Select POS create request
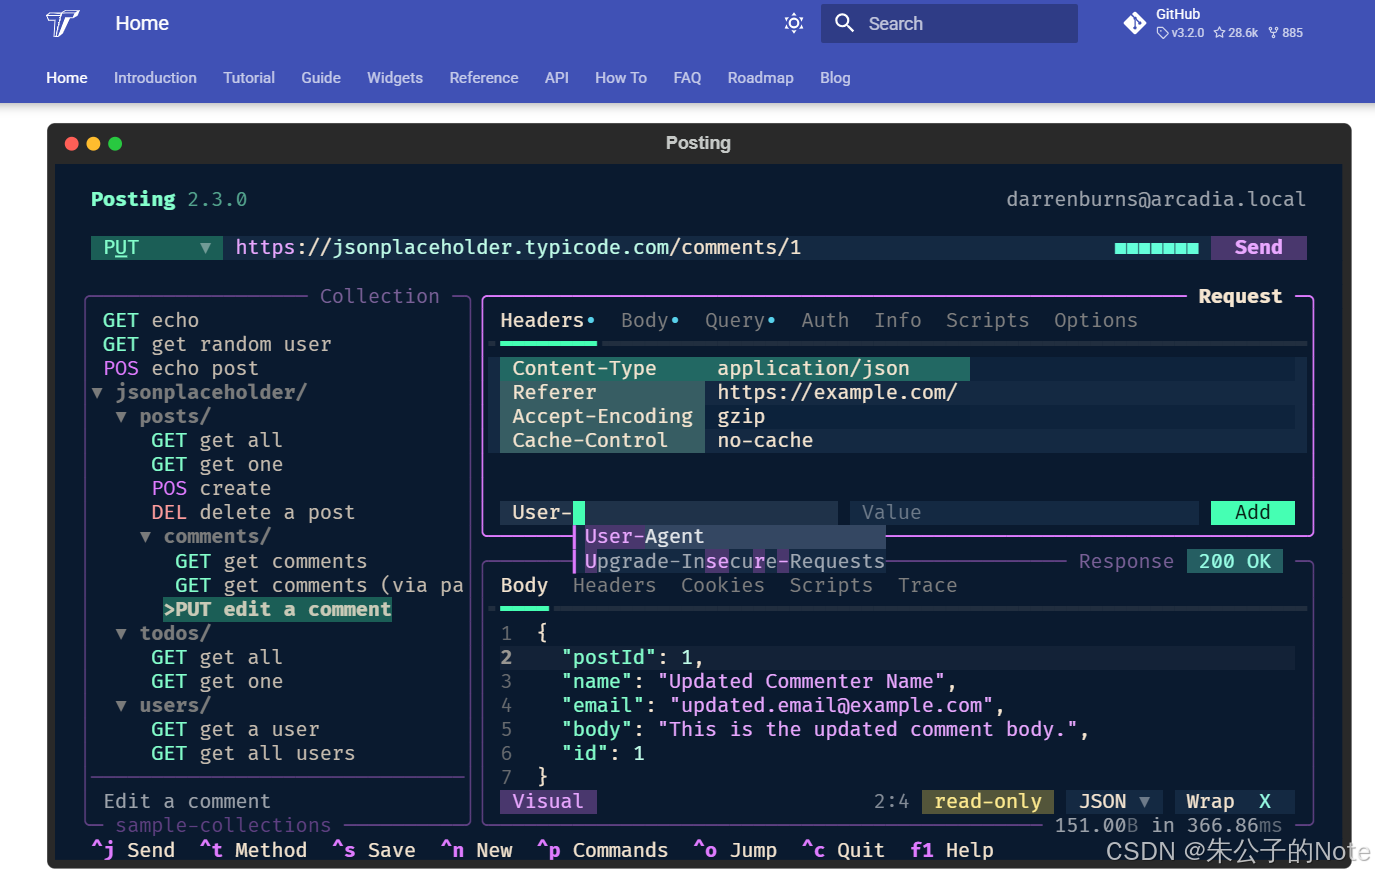The image size is (1375, 875). (x=211, y=489)
